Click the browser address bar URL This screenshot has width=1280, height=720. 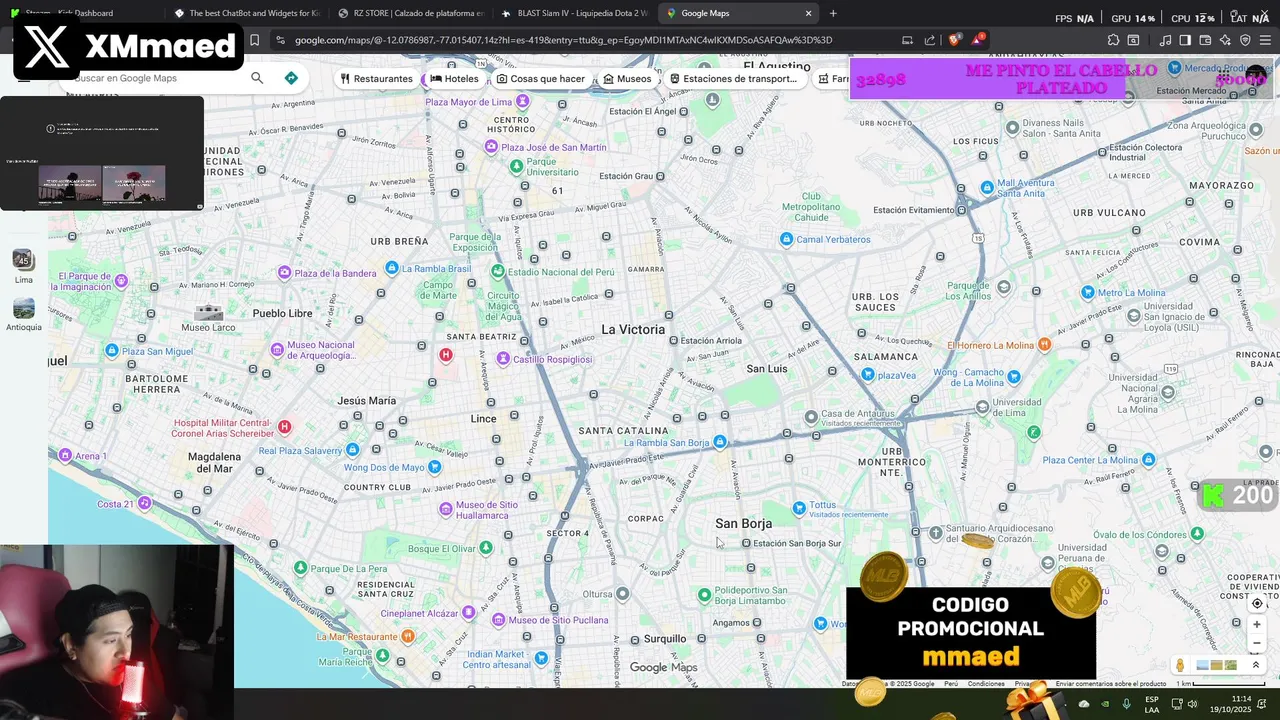[563, 40]
